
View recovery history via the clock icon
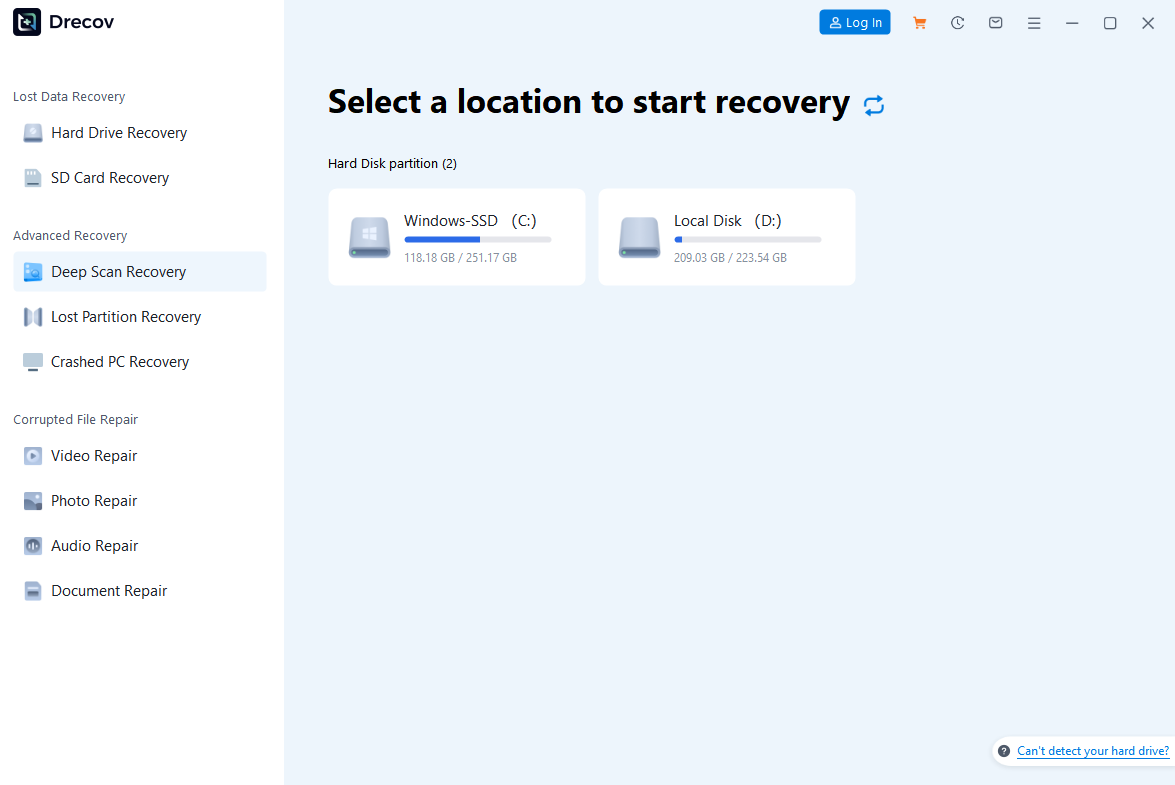pyautogui.click(x=957, y=22)
